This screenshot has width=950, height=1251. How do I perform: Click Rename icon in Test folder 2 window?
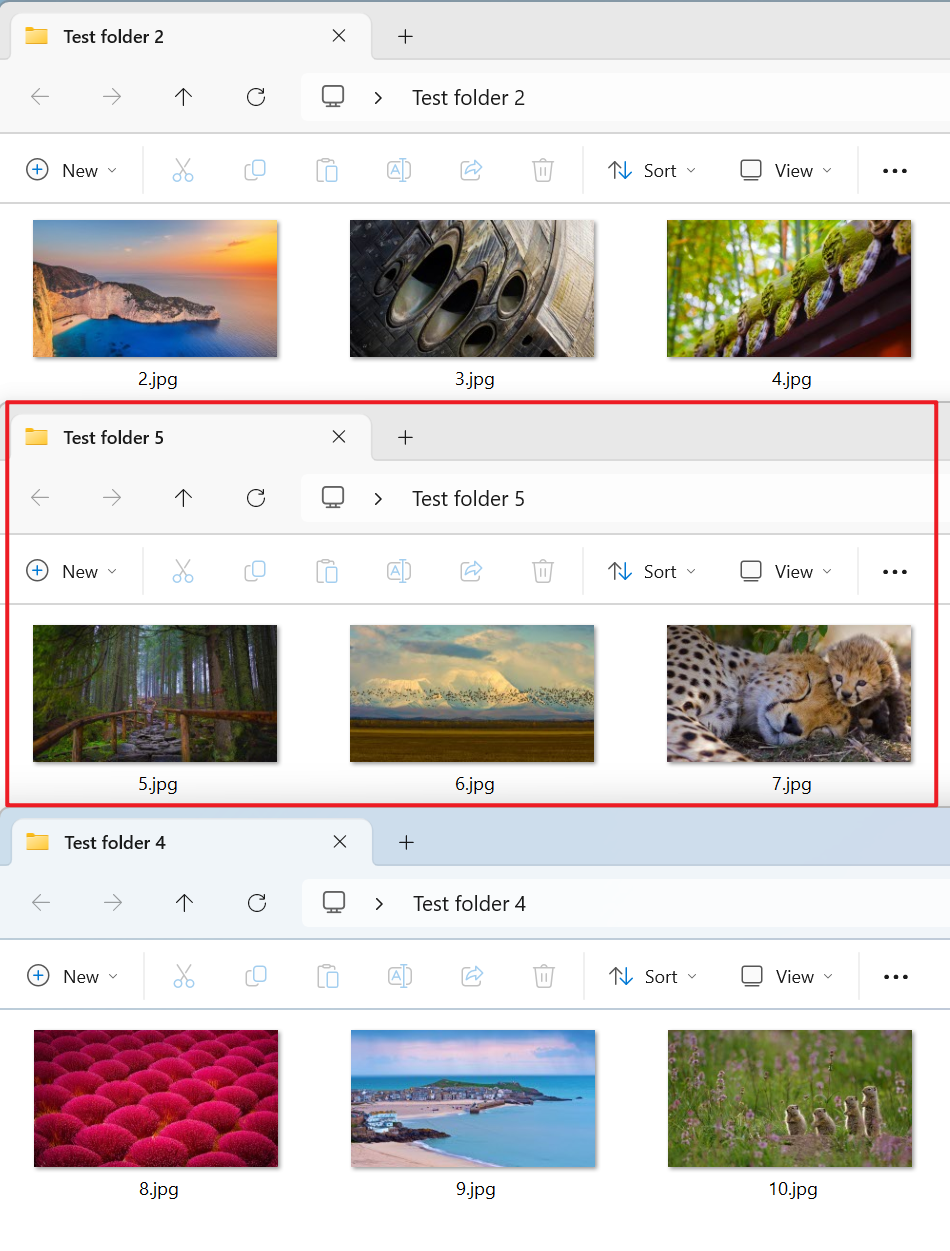(x=399, y=170)
